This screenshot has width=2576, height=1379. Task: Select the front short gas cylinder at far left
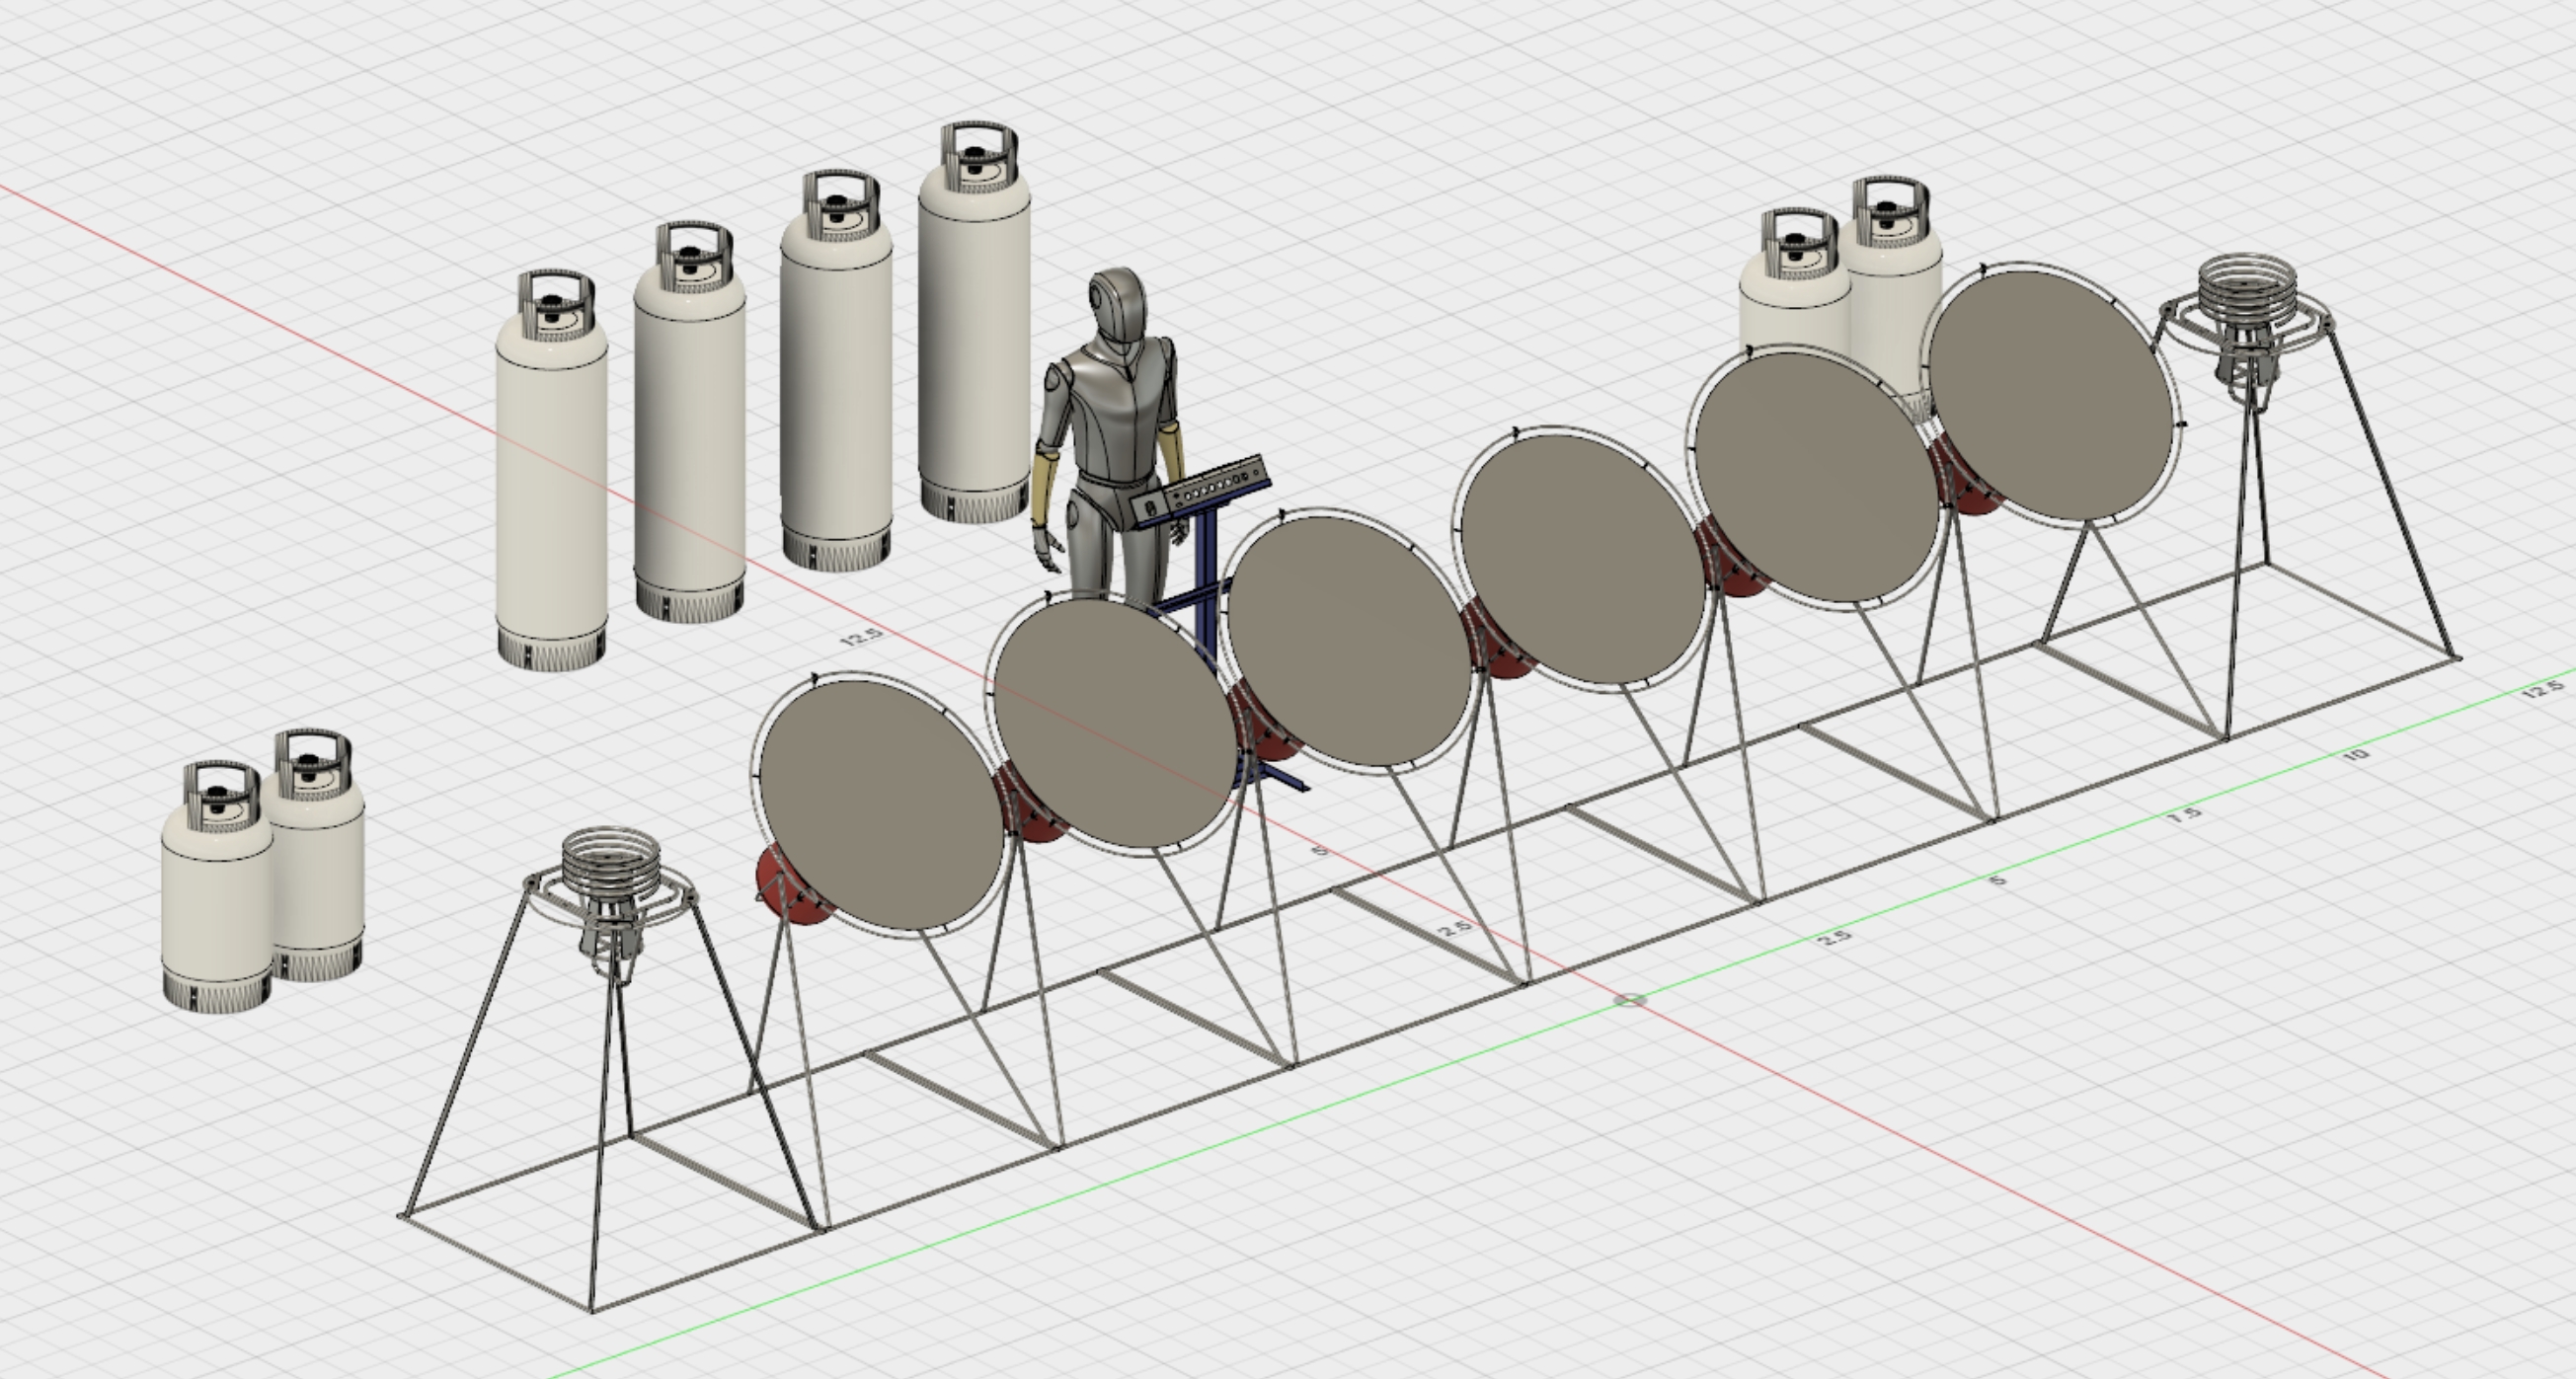click(217, 885)
